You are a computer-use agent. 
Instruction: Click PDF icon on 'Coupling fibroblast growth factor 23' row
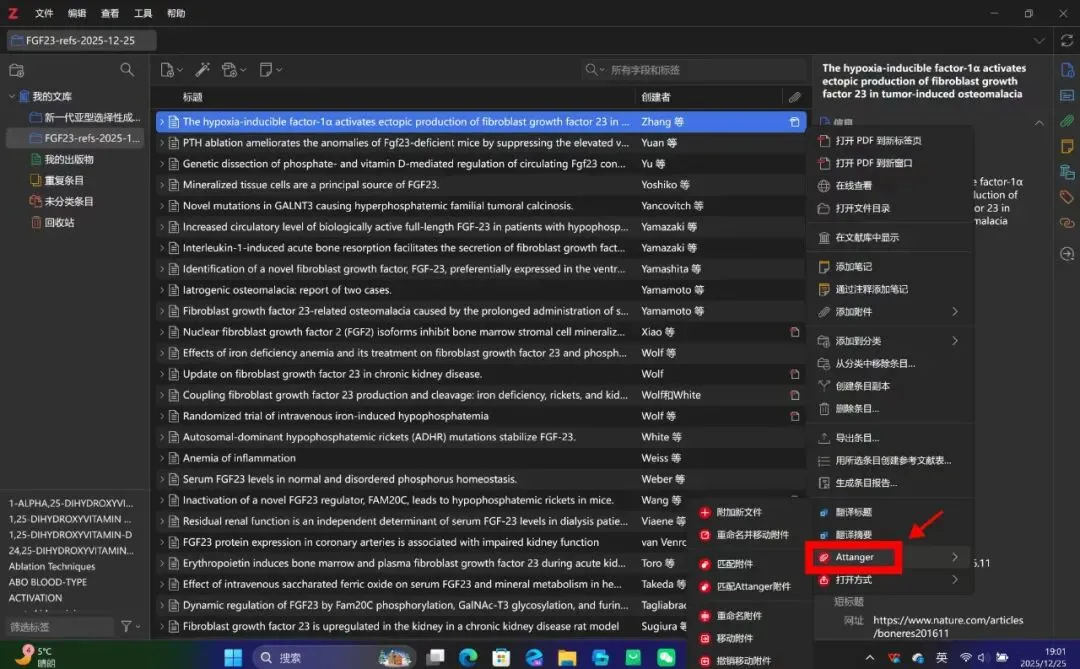(795, 395)
